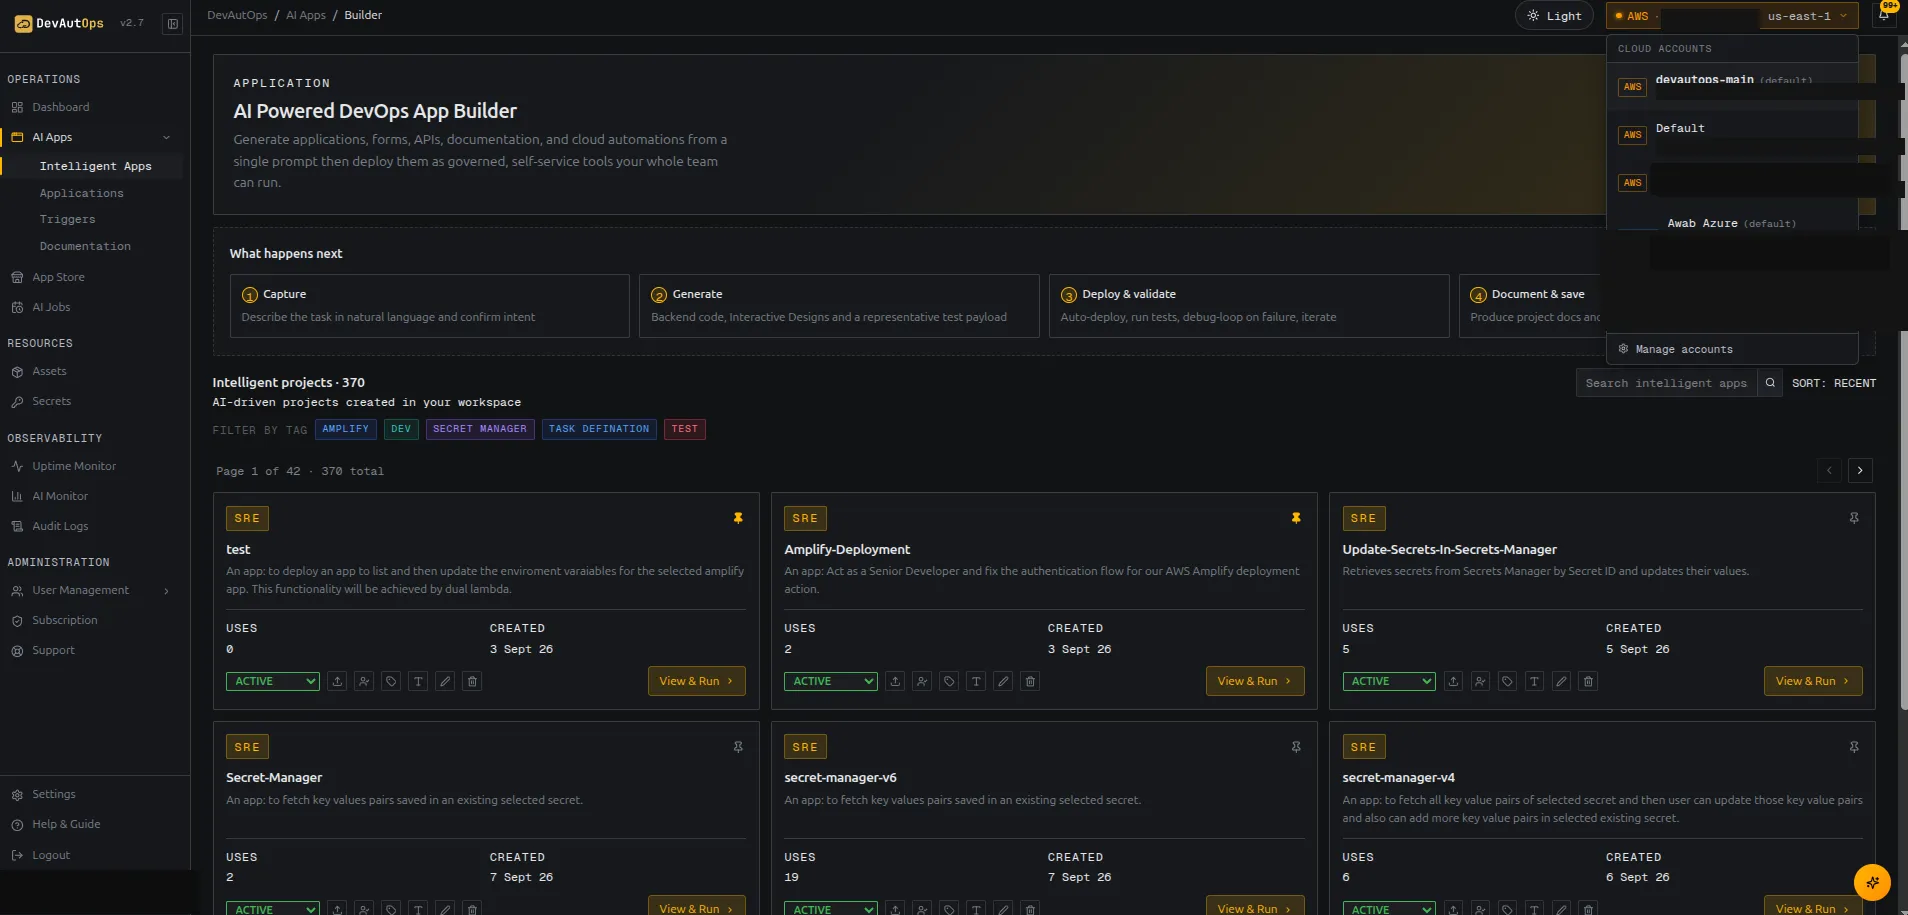
Task: Pin the secret-manager-v4 card
Action: (1854, 747)
